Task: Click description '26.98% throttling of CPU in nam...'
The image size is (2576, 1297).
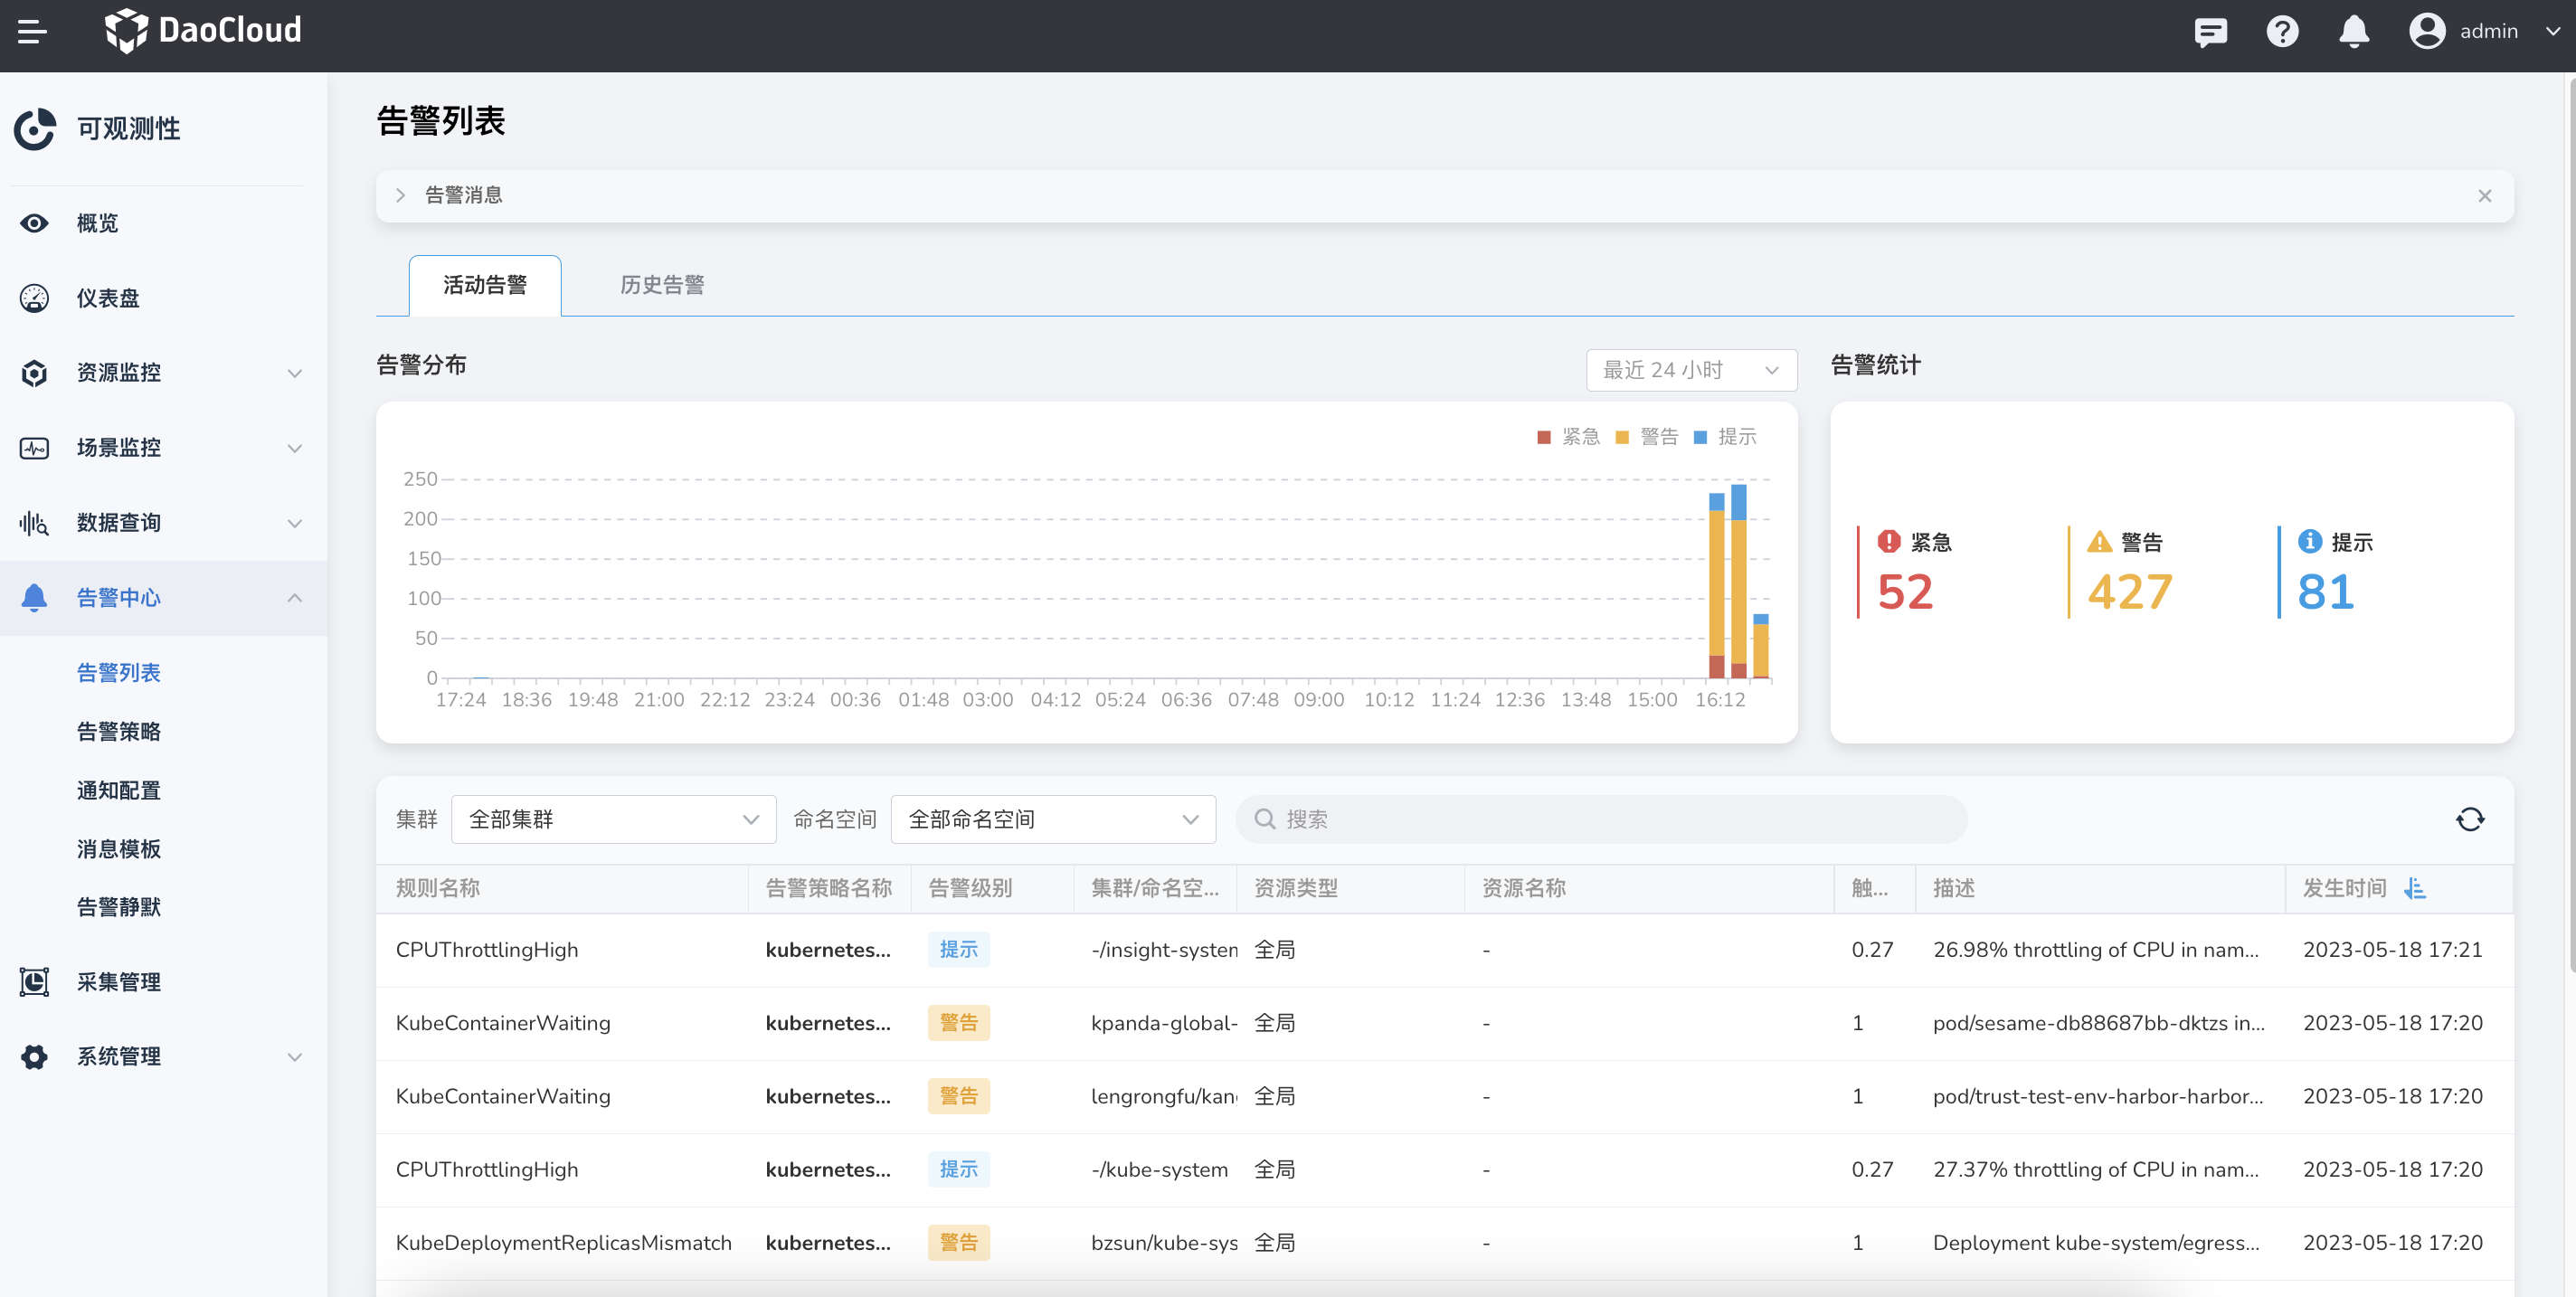Action: (2095, 950)
